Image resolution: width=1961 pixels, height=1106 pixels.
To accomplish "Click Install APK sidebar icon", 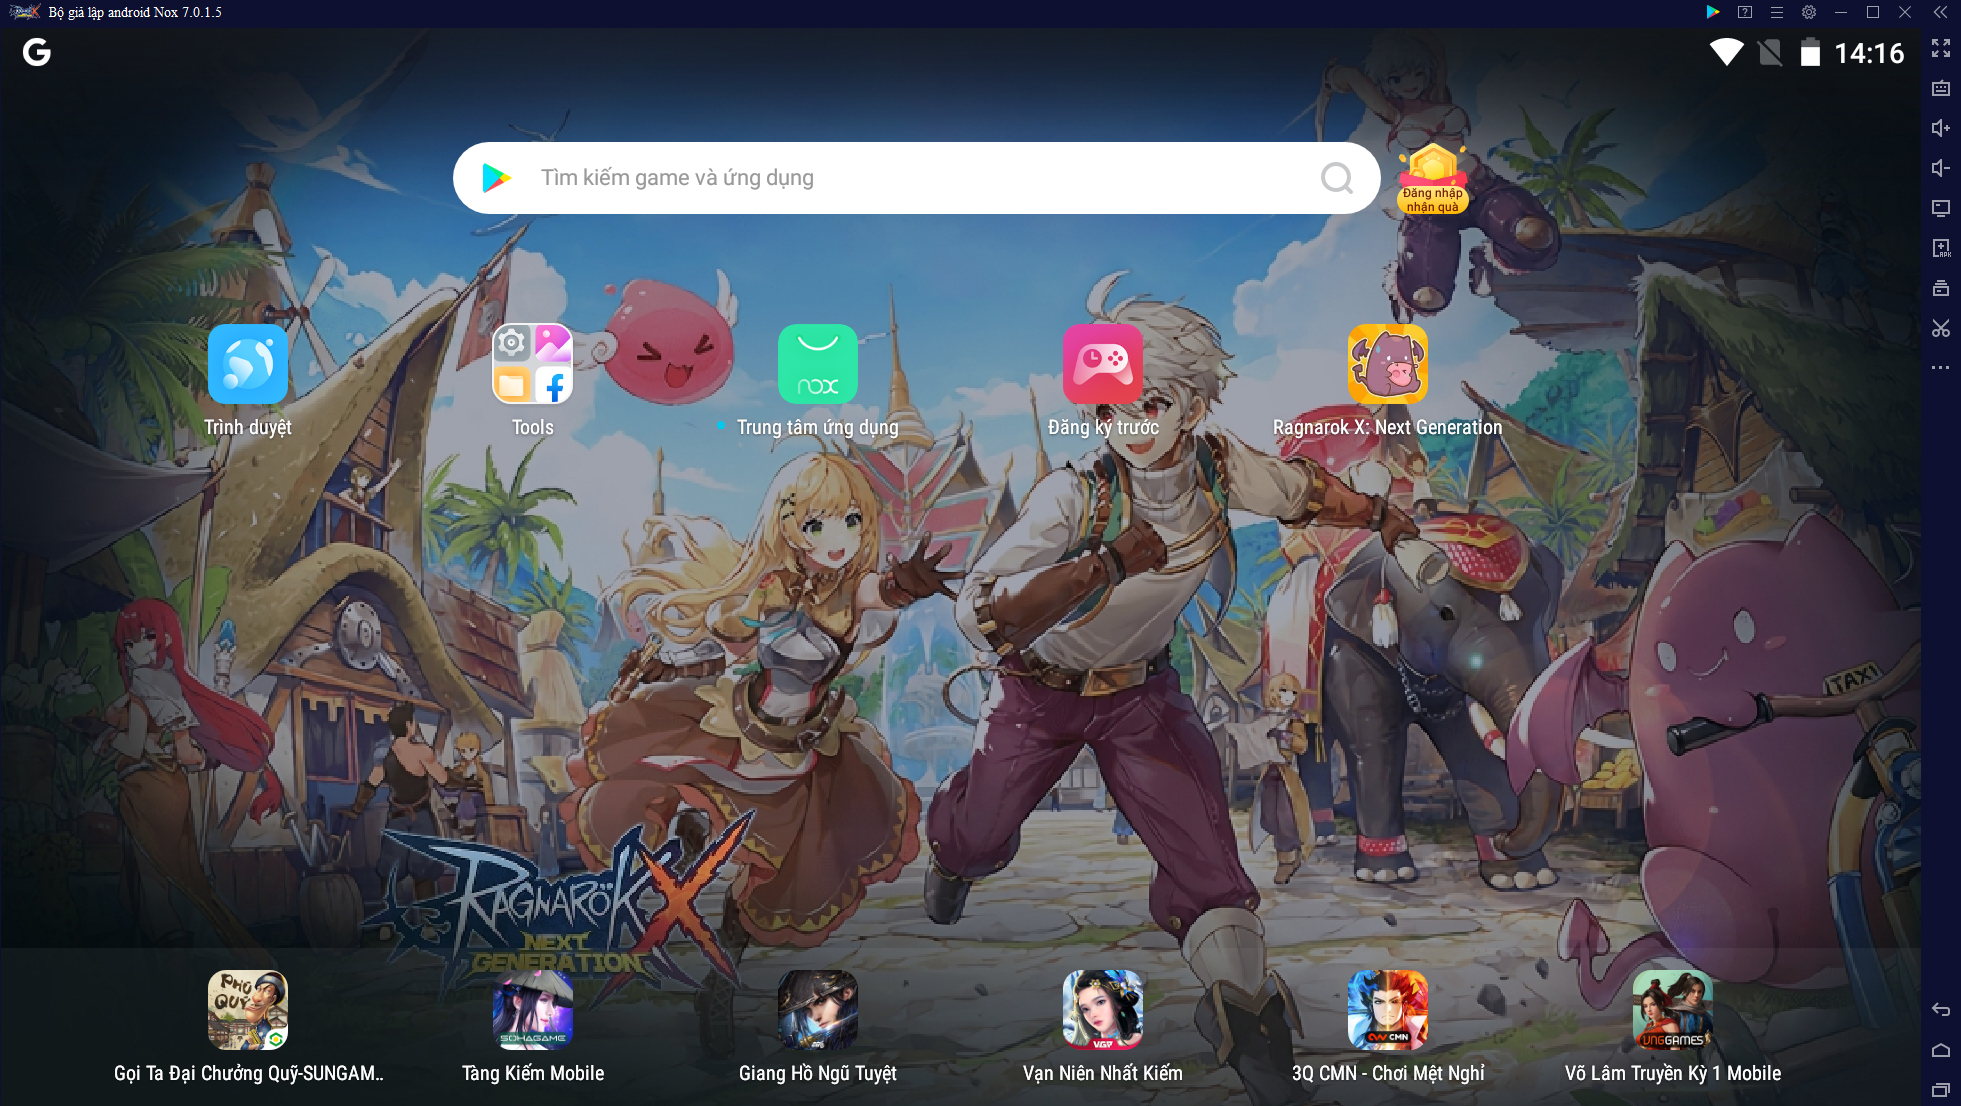I will [x=1941, y=248].
